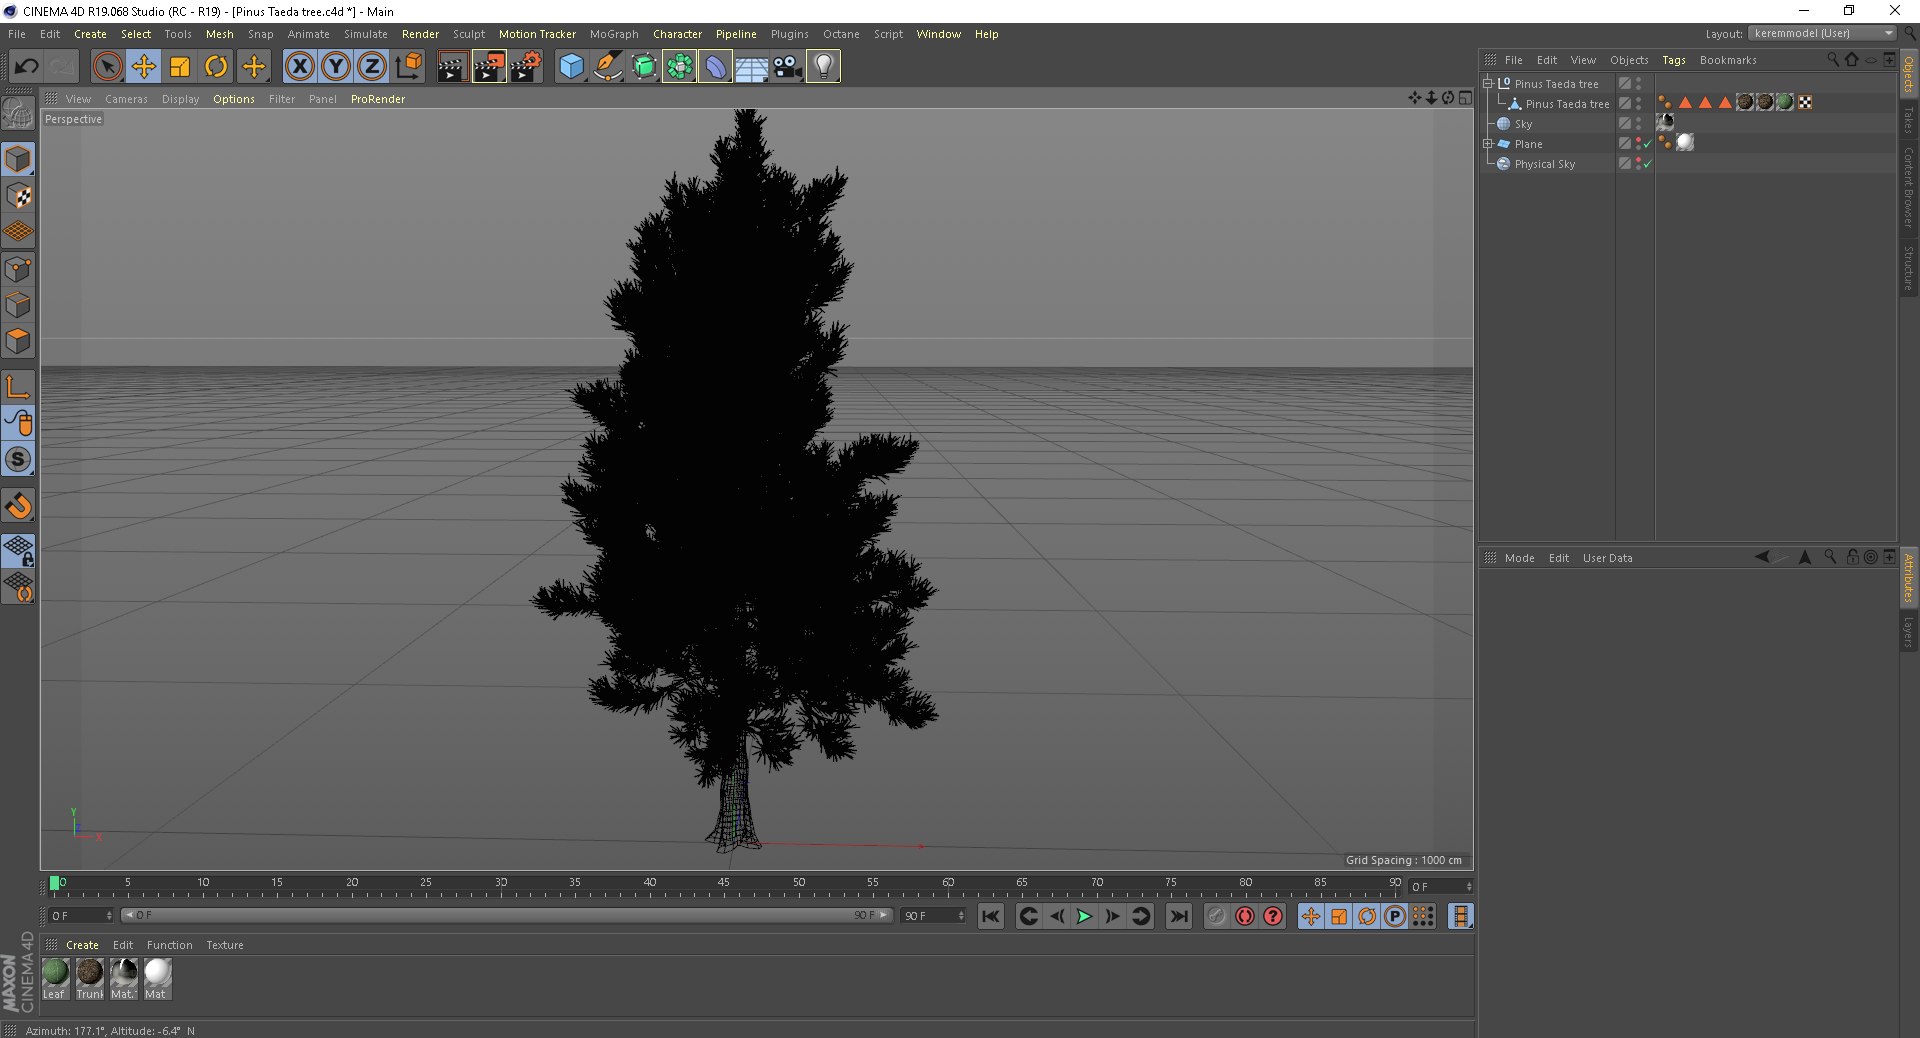This screenshot has height=1038, width=1920.
Task: Add a Cube primitive object
Action: tap(571, 67)
